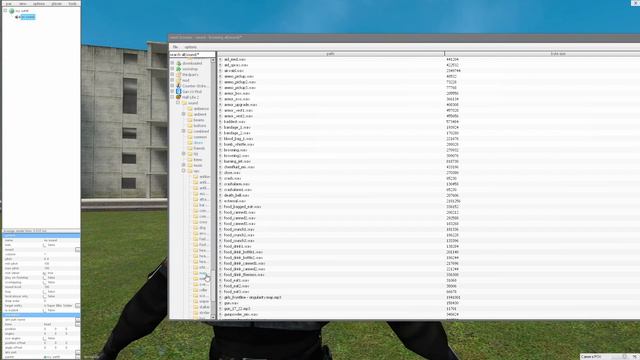Expand the workshop node in asset tree
640x360 pixels.
tap(172, 69)
